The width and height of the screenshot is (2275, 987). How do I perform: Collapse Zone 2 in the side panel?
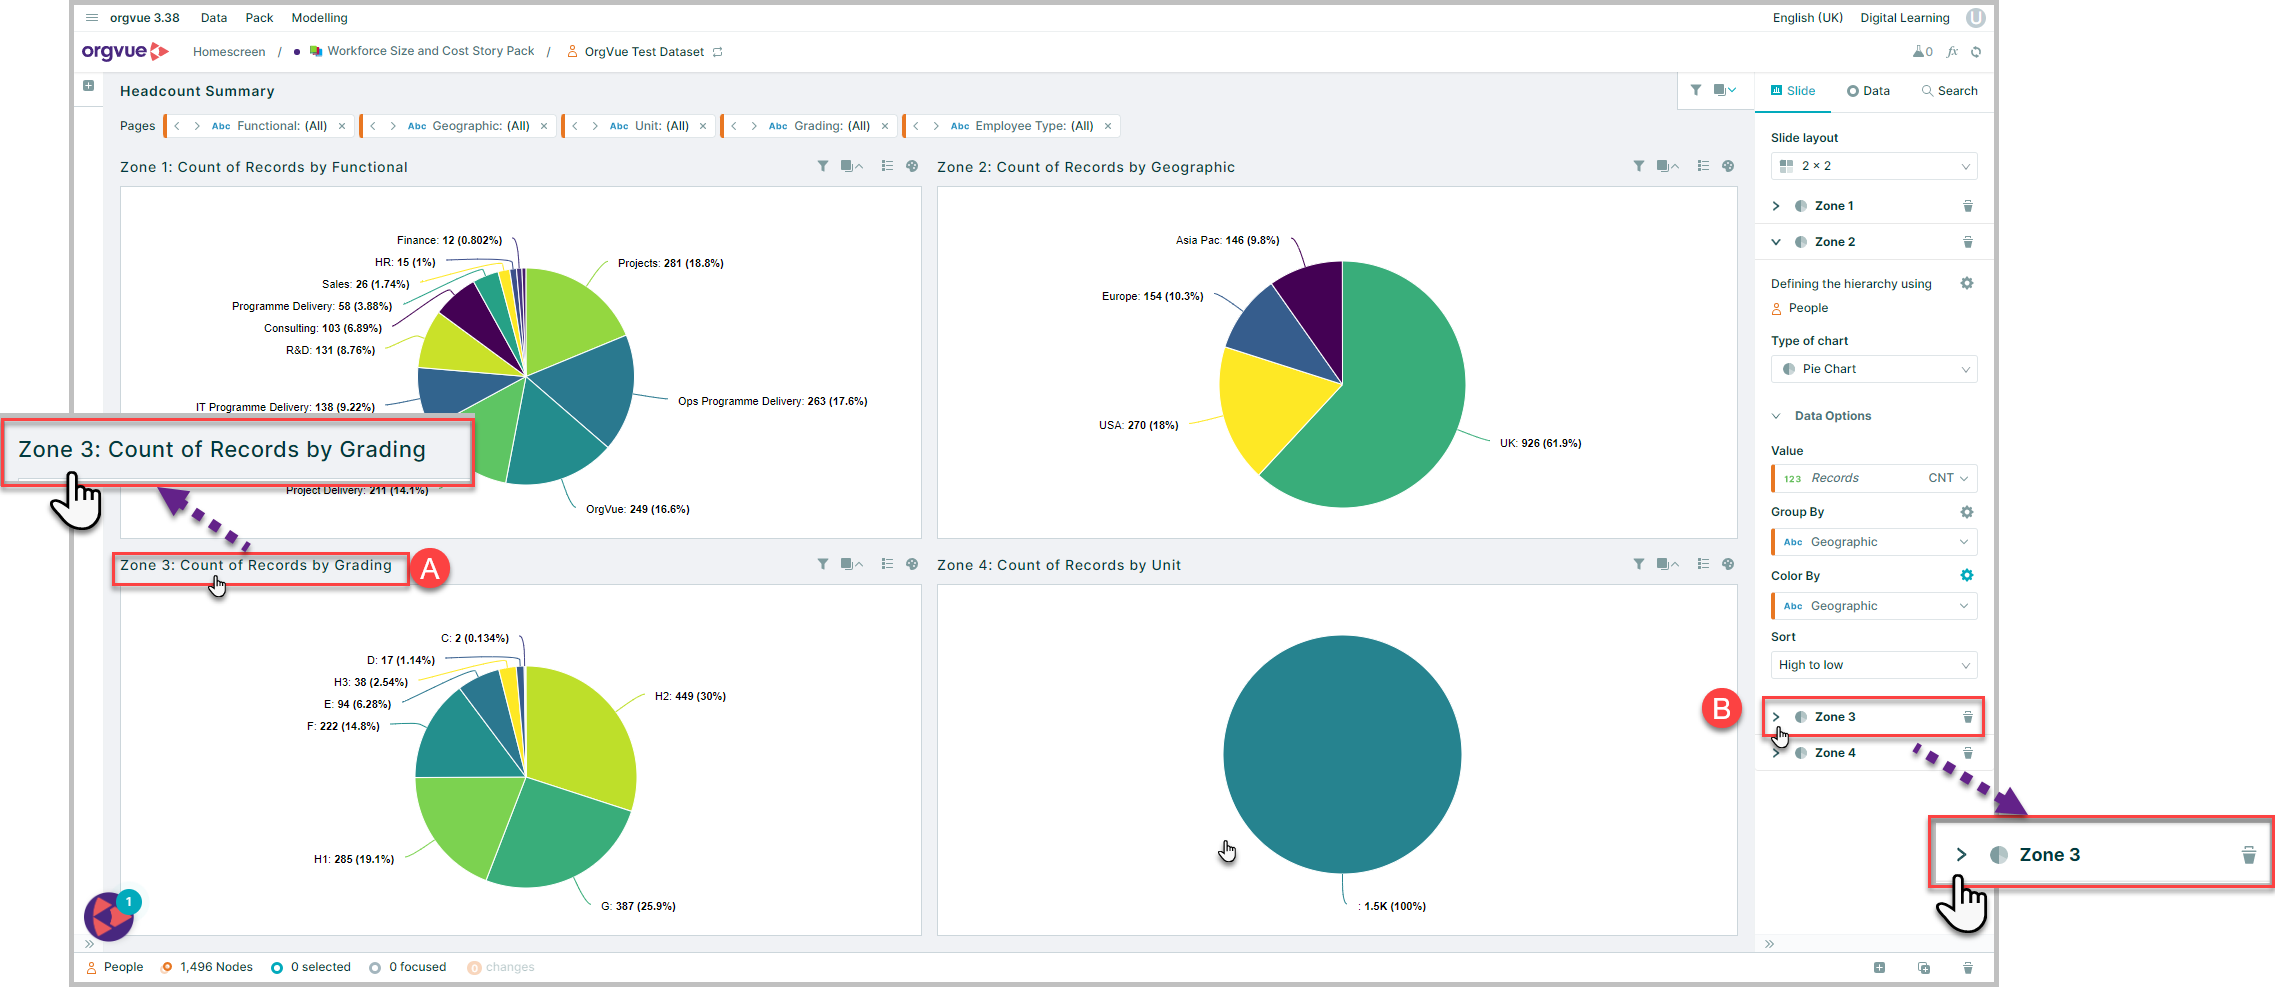pos(1776,242)
